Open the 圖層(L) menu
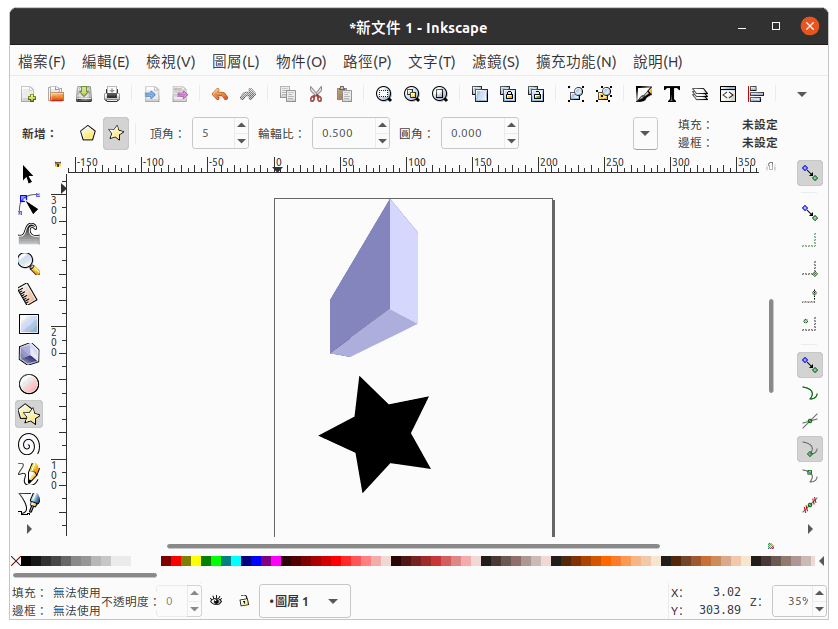Screen dimensions: 838x629 (x=235, y=62)
